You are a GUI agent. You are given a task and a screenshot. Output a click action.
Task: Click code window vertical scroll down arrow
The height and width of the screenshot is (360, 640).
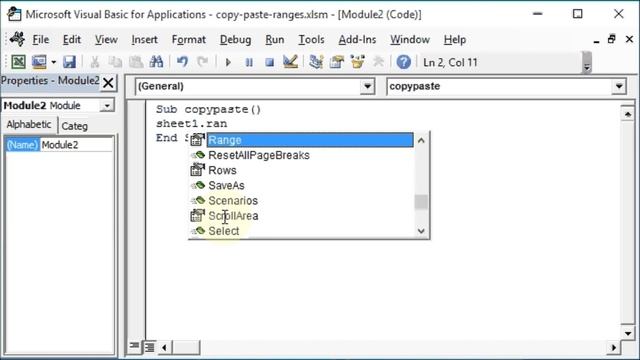(628, 333)
